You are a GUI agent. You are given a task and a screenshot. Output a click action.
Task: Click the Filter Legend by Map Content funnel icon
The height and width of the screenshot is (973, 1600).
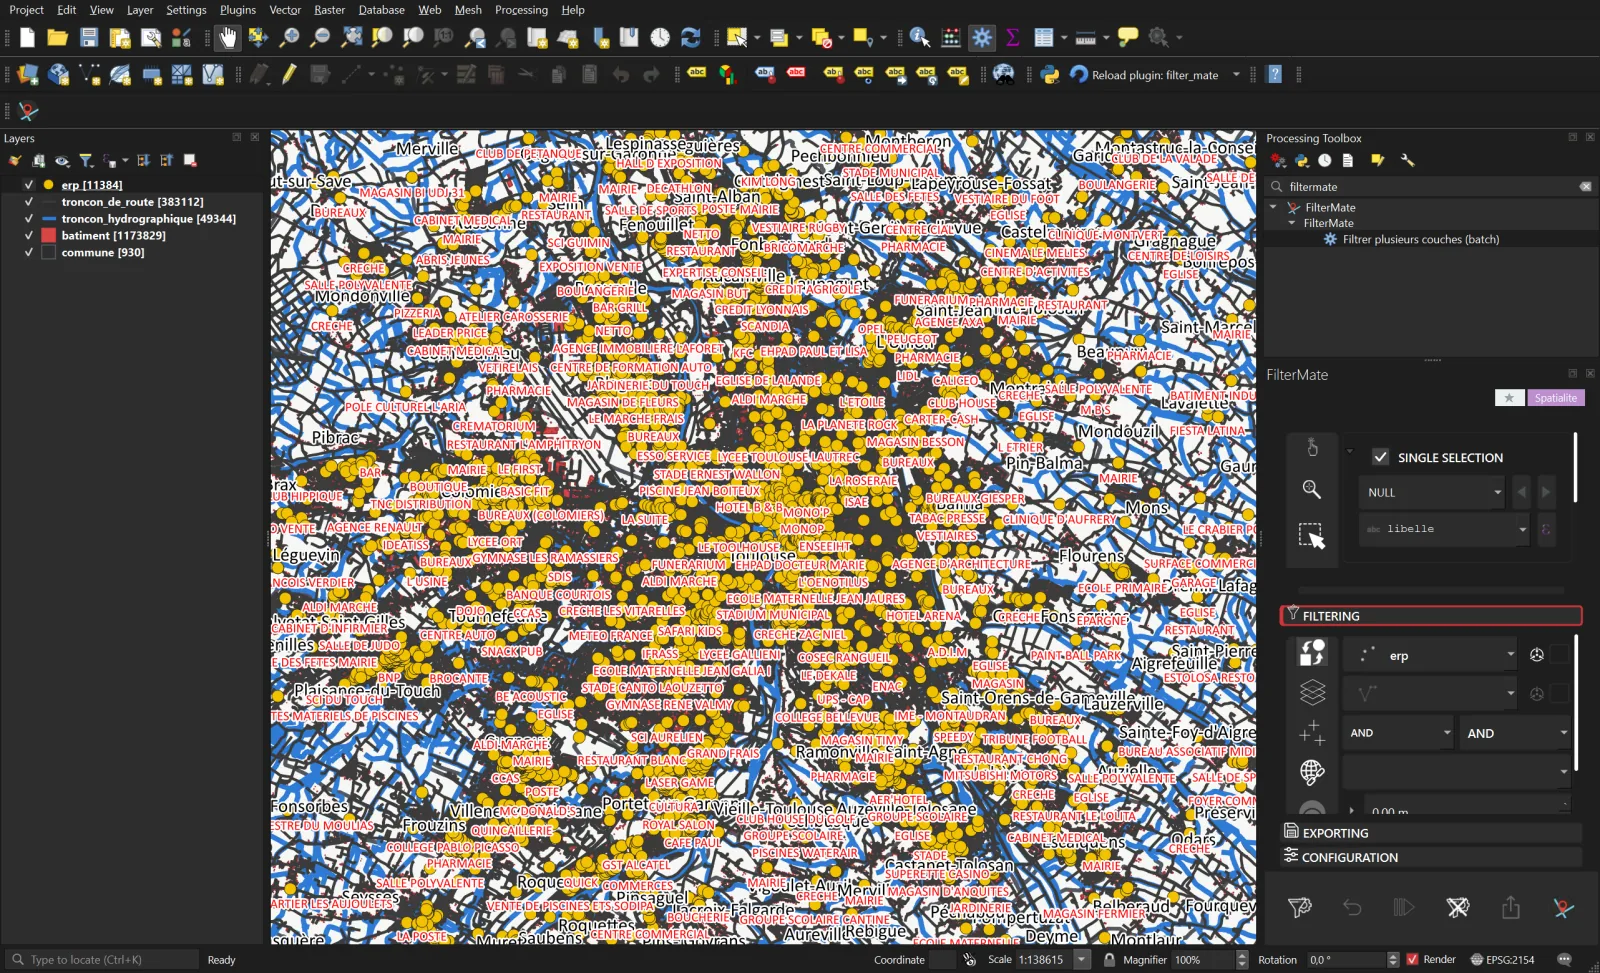click(86, 161)
